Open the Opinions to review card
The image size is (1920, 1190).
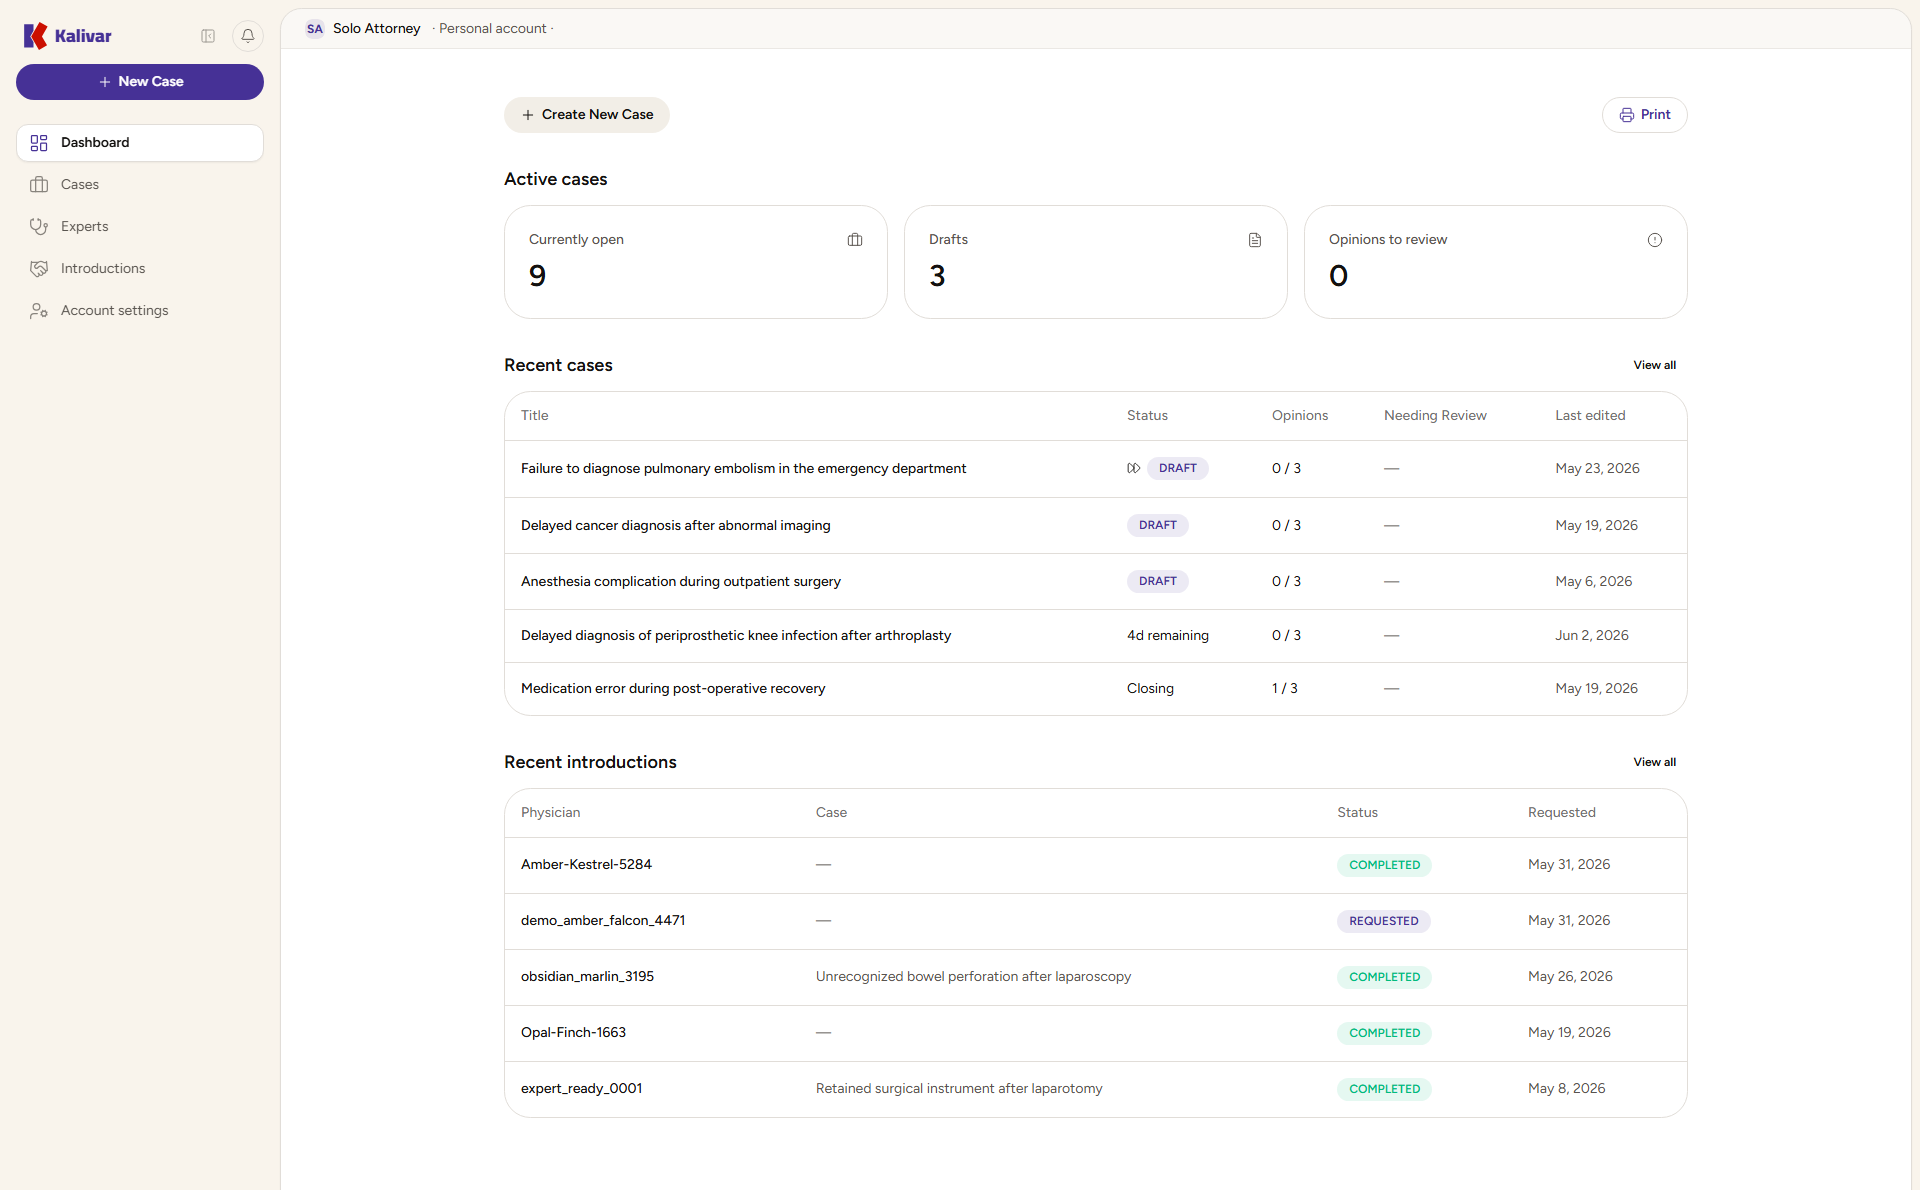coord(1496,262)
